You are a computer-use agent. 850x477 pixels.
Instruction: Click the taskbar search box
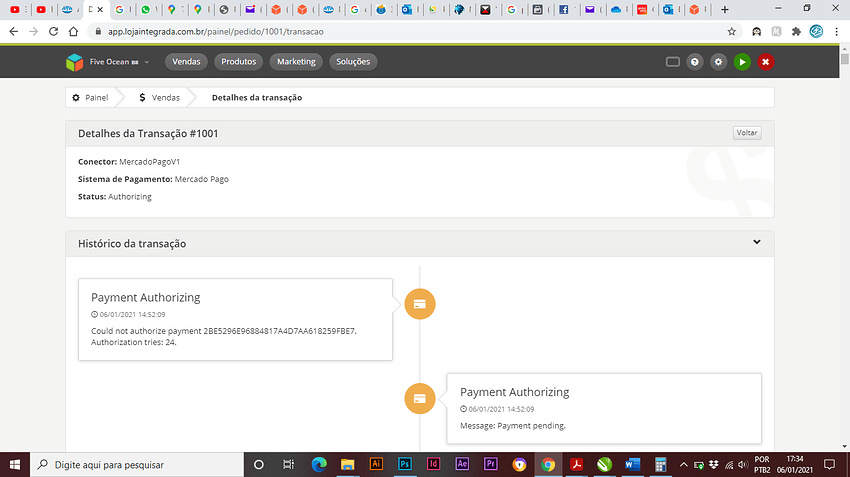[137, 465]
